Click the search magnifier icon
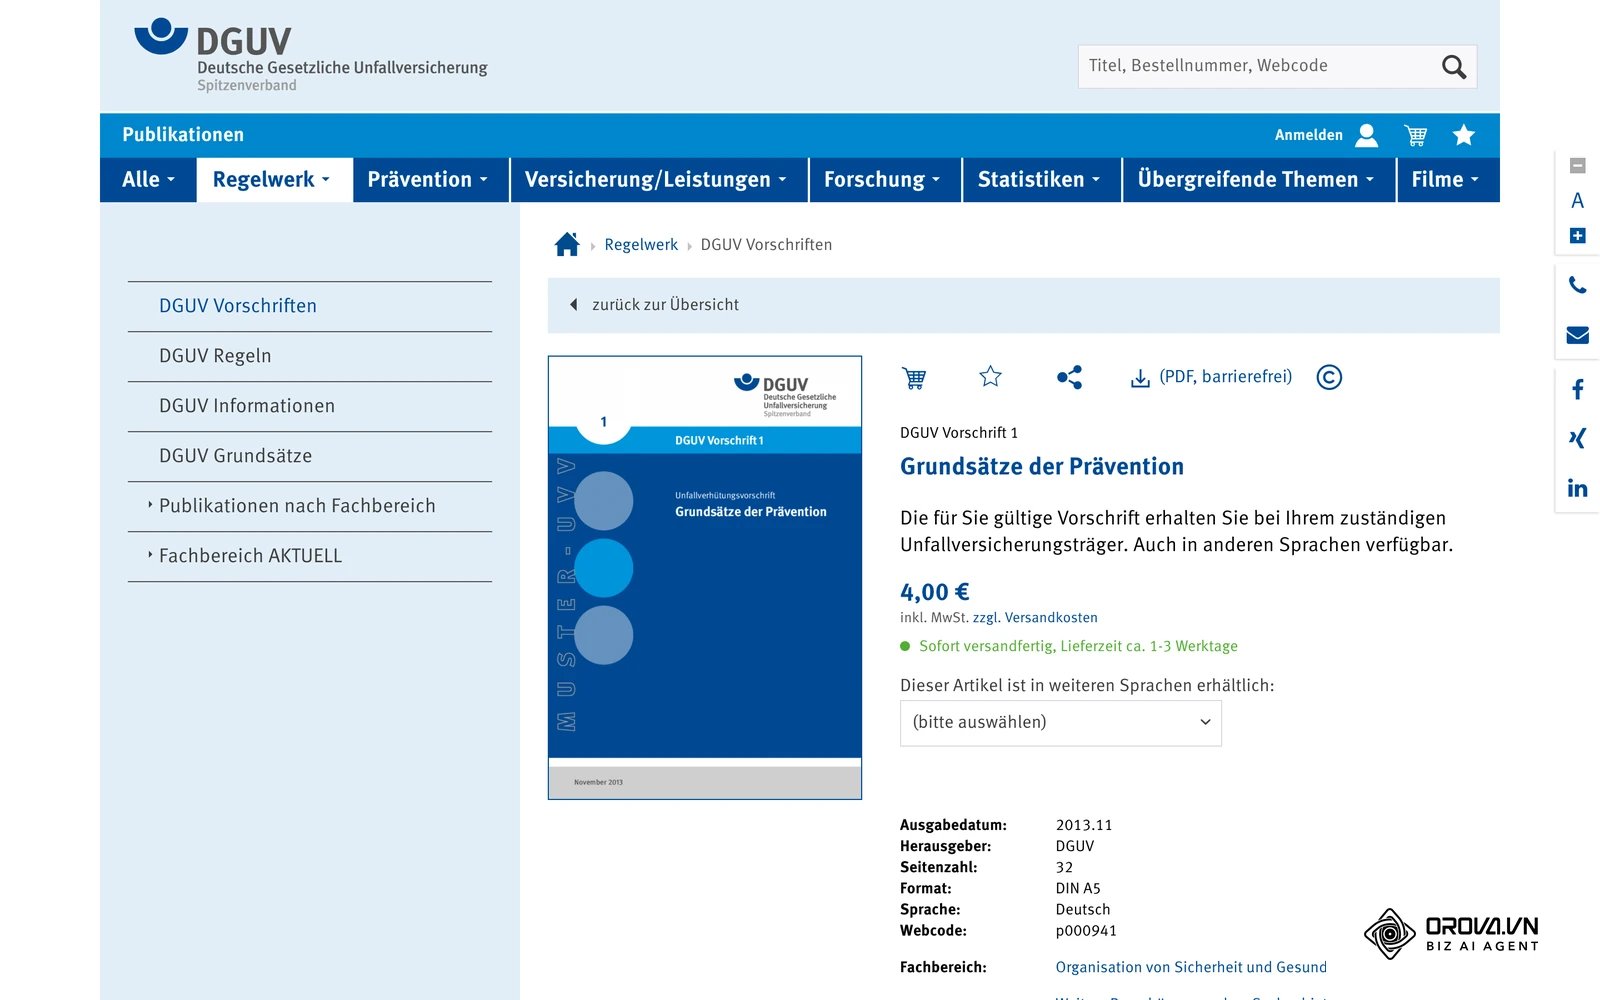 pos(1453,67)
